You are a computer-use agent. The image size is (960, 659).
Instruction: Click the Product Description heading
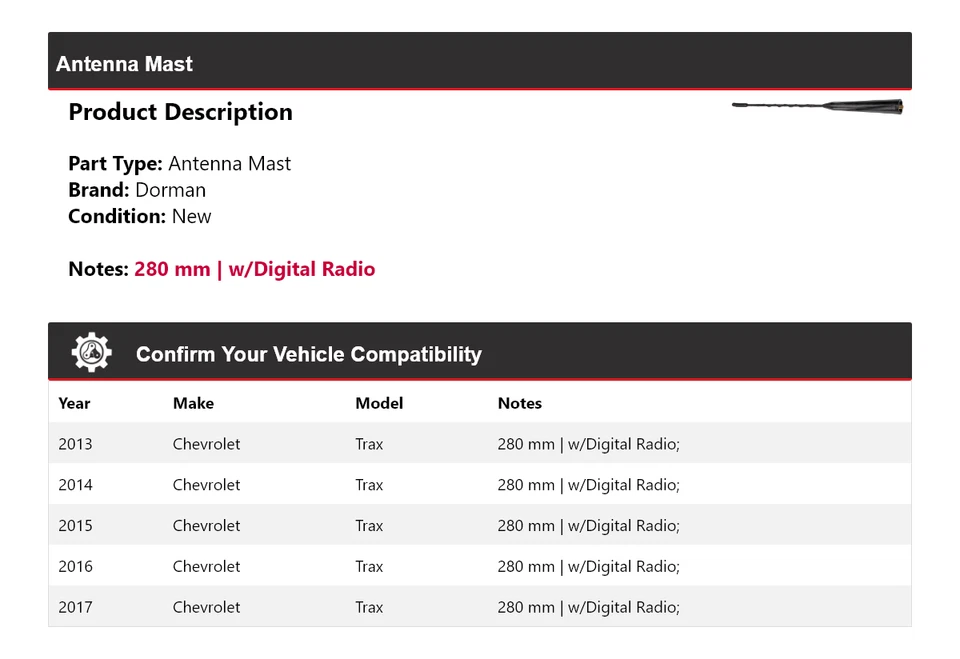(x=181, y=112)
